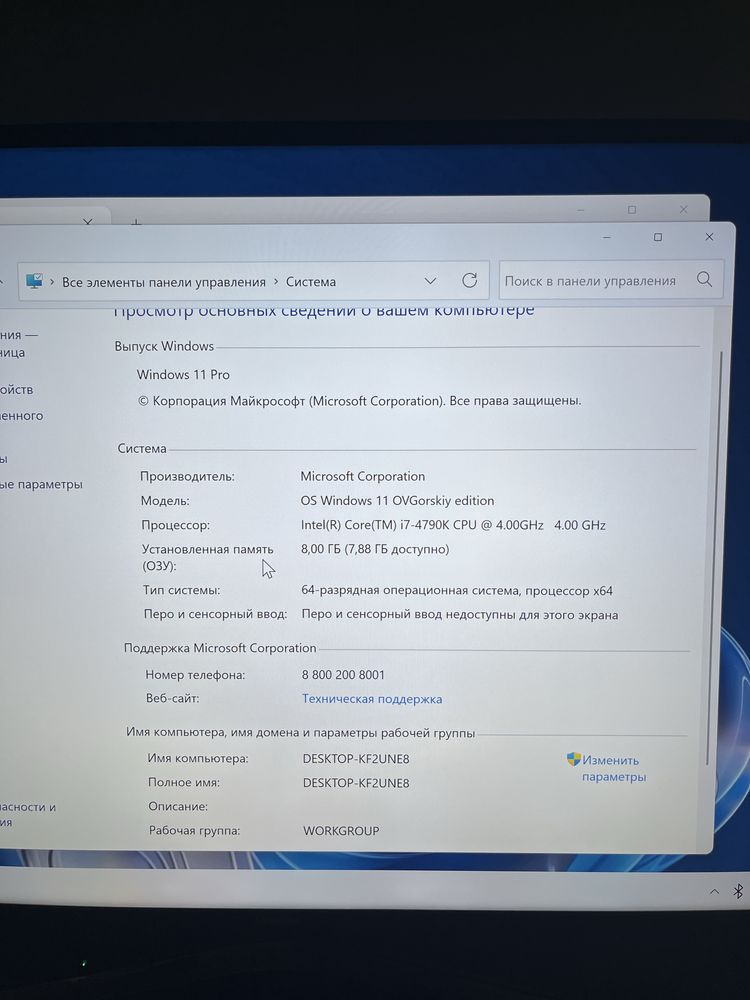Expand chevron before 'Все элементы панели управления'
The image size is (750, 1000).
52,281
